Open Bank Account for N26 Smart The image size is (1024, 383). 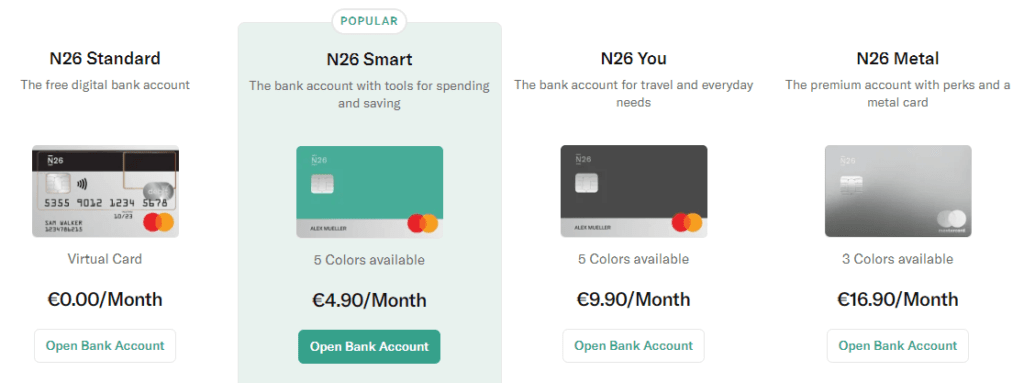370,347
